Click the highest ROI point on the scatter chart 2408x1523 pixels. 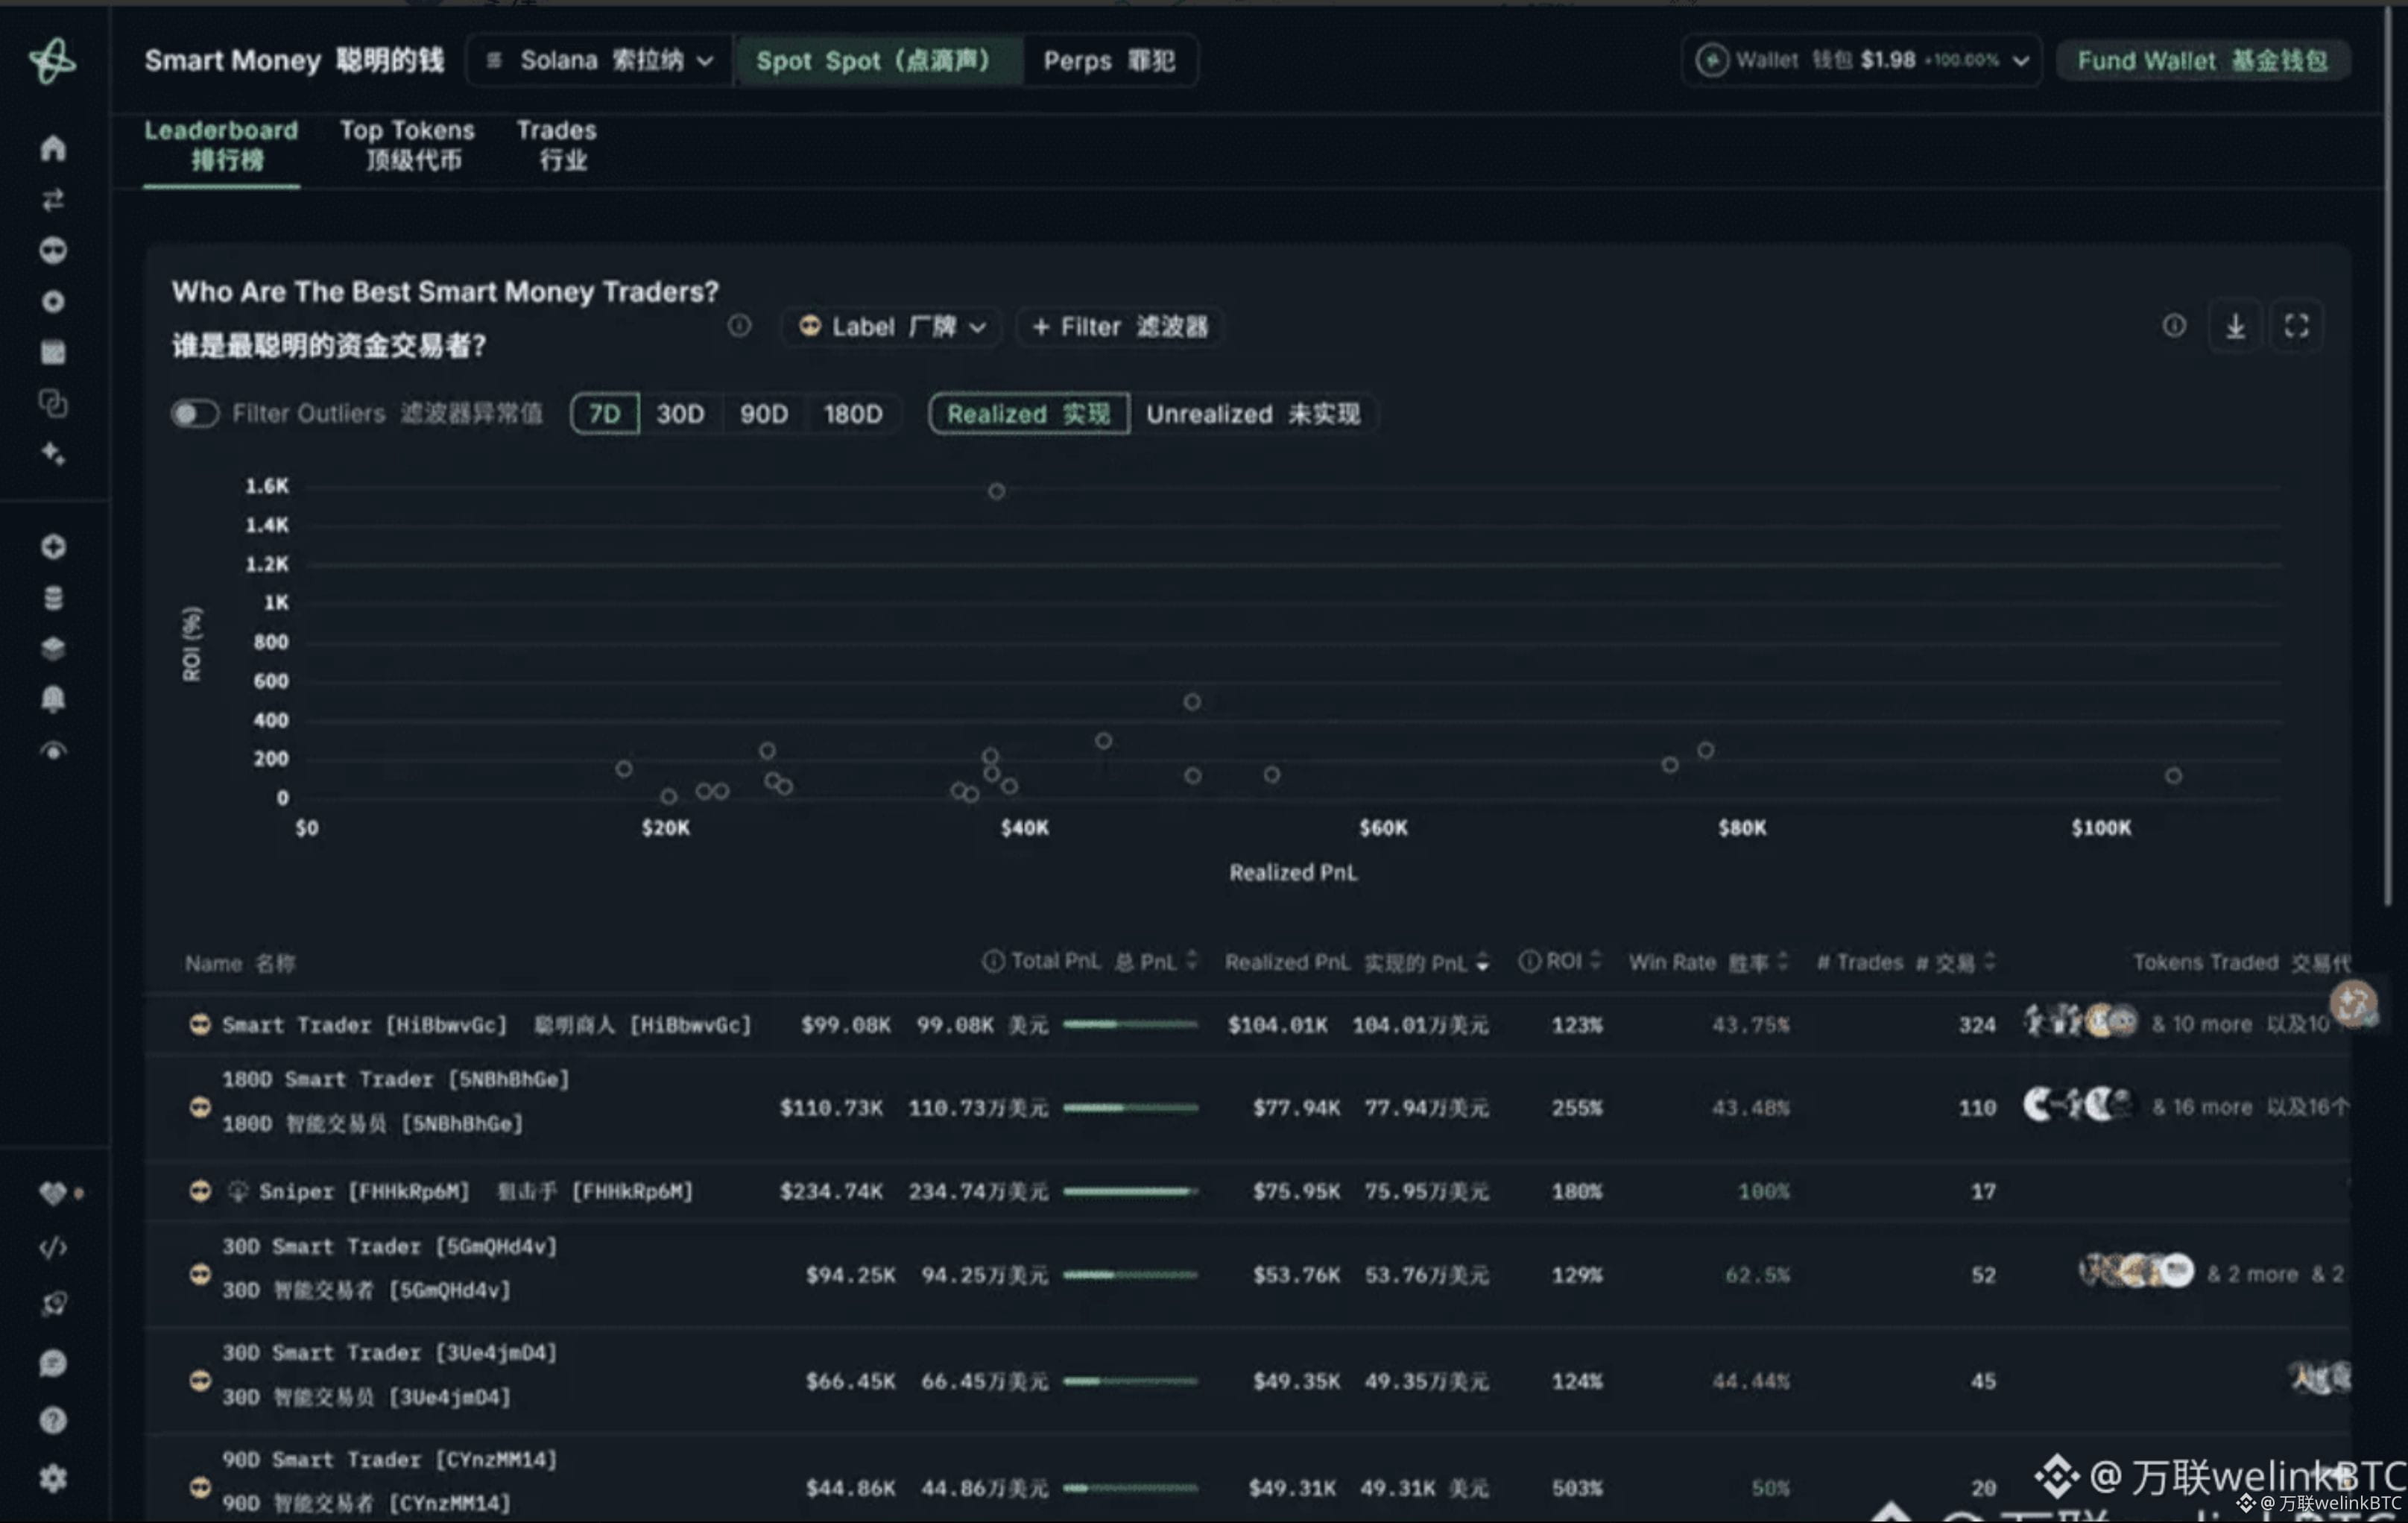point(996,491)
